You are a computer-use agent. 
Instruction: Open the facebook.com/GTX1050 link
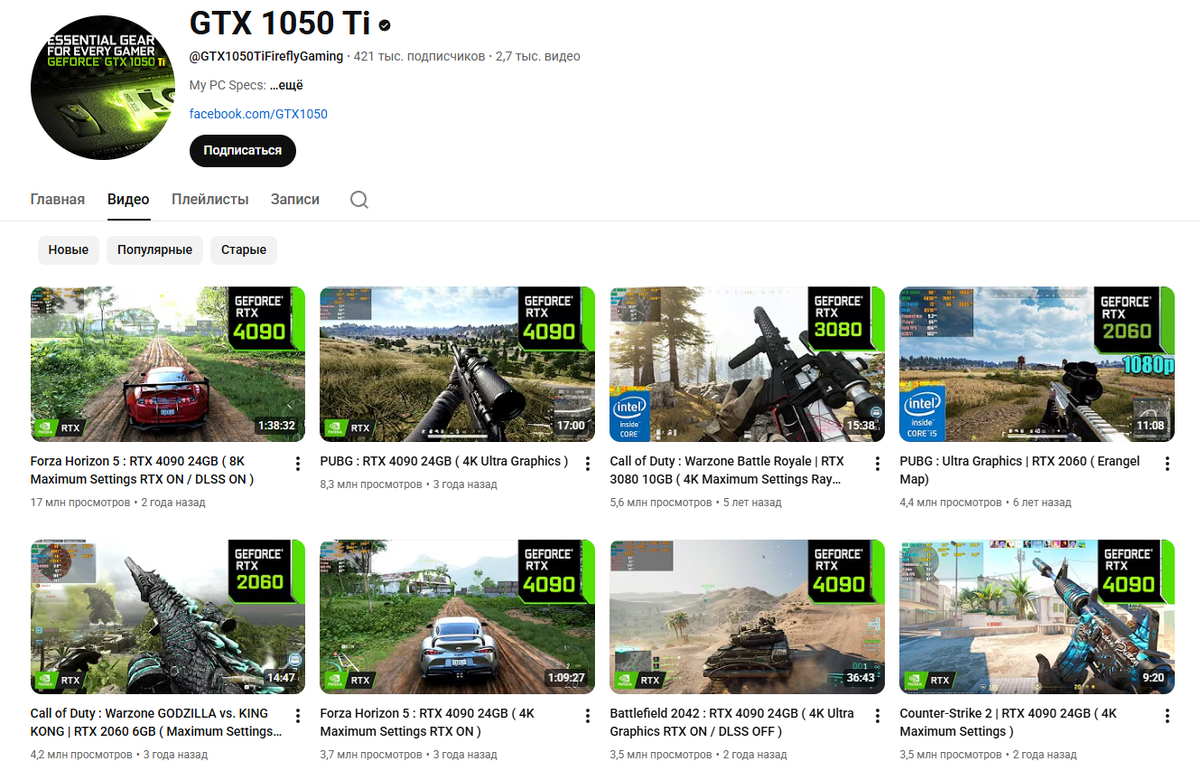(259, 114)
